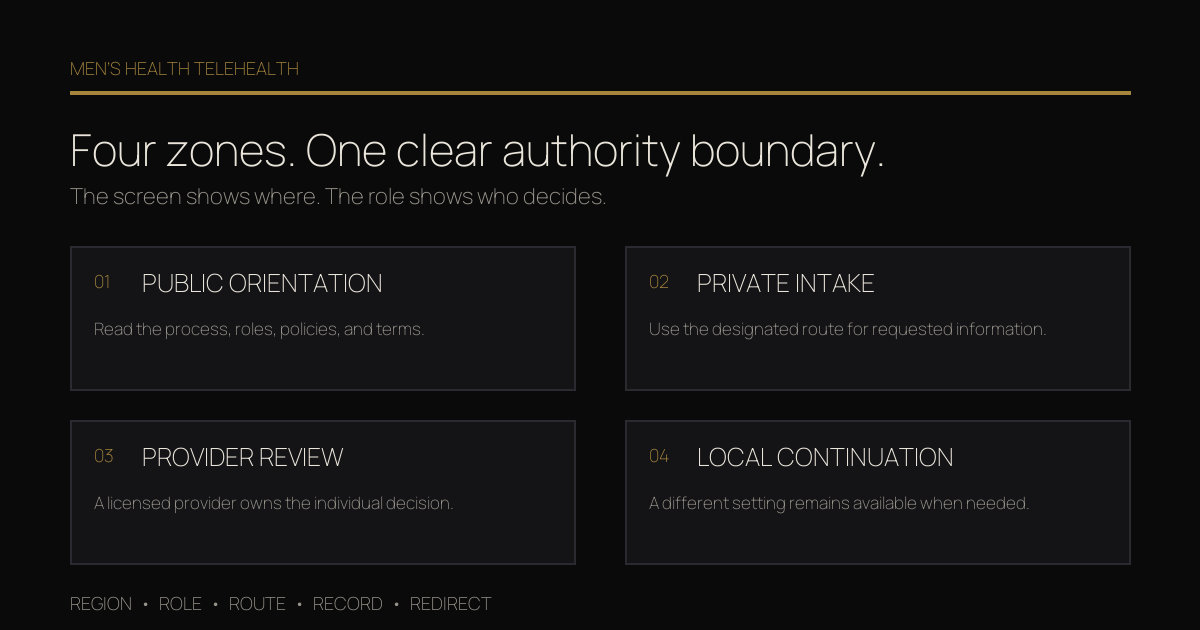
Task: Select the REGION footer item
Action: [101, 604]
